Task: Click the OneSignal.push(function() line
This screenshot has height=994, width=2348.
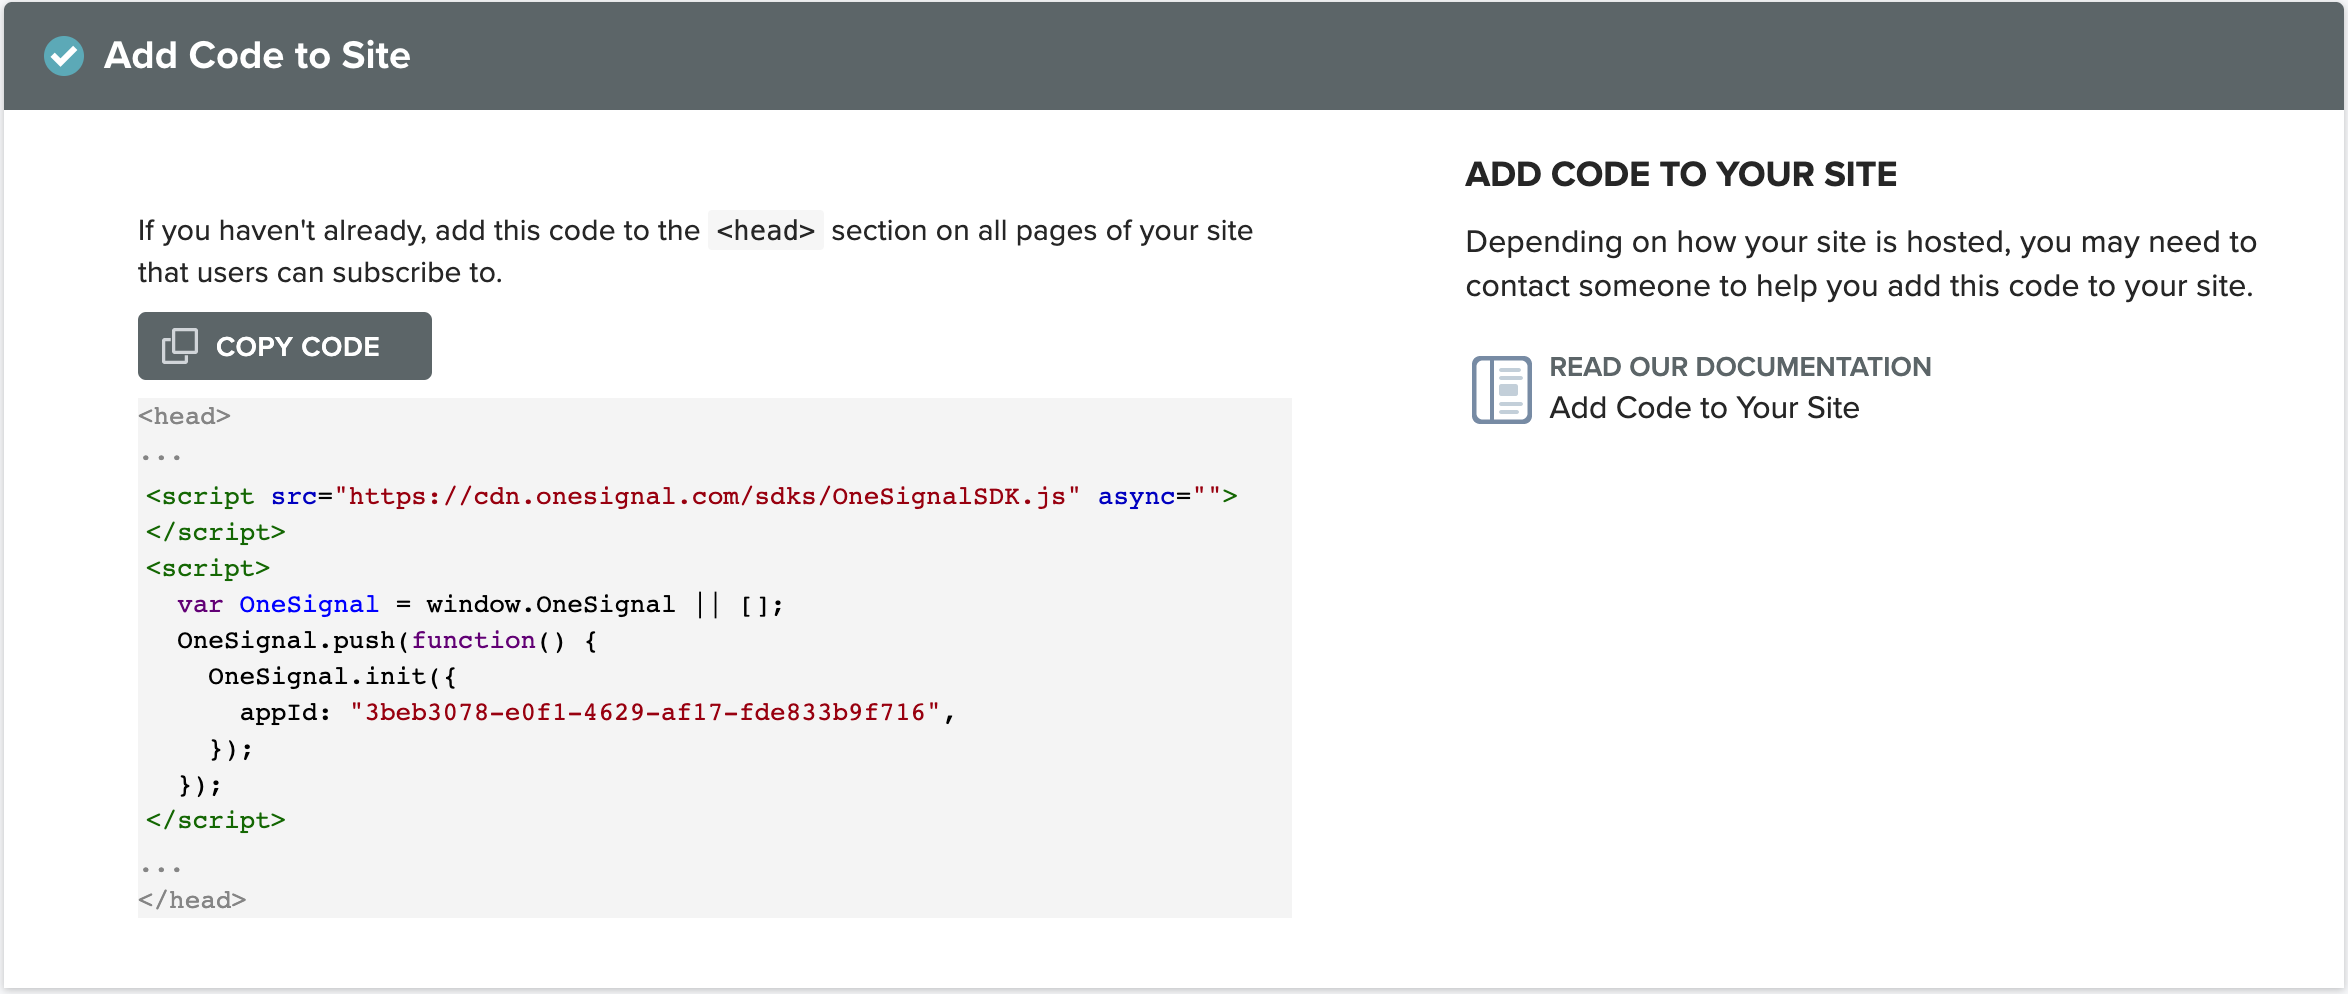Action: point(387,641)
